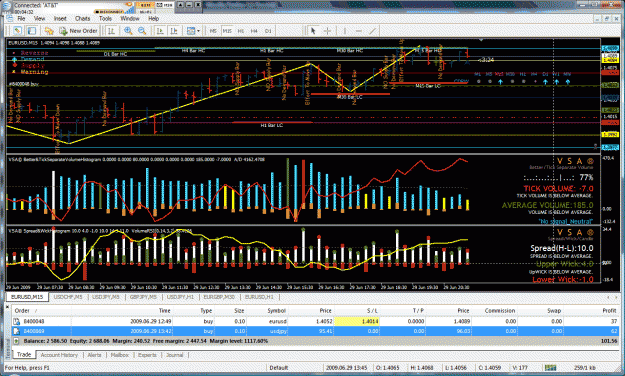This screenshot has height=376, width=625.
Task: Toggle chart Auto Scroll icon
Action: click(x=160, y=31)
